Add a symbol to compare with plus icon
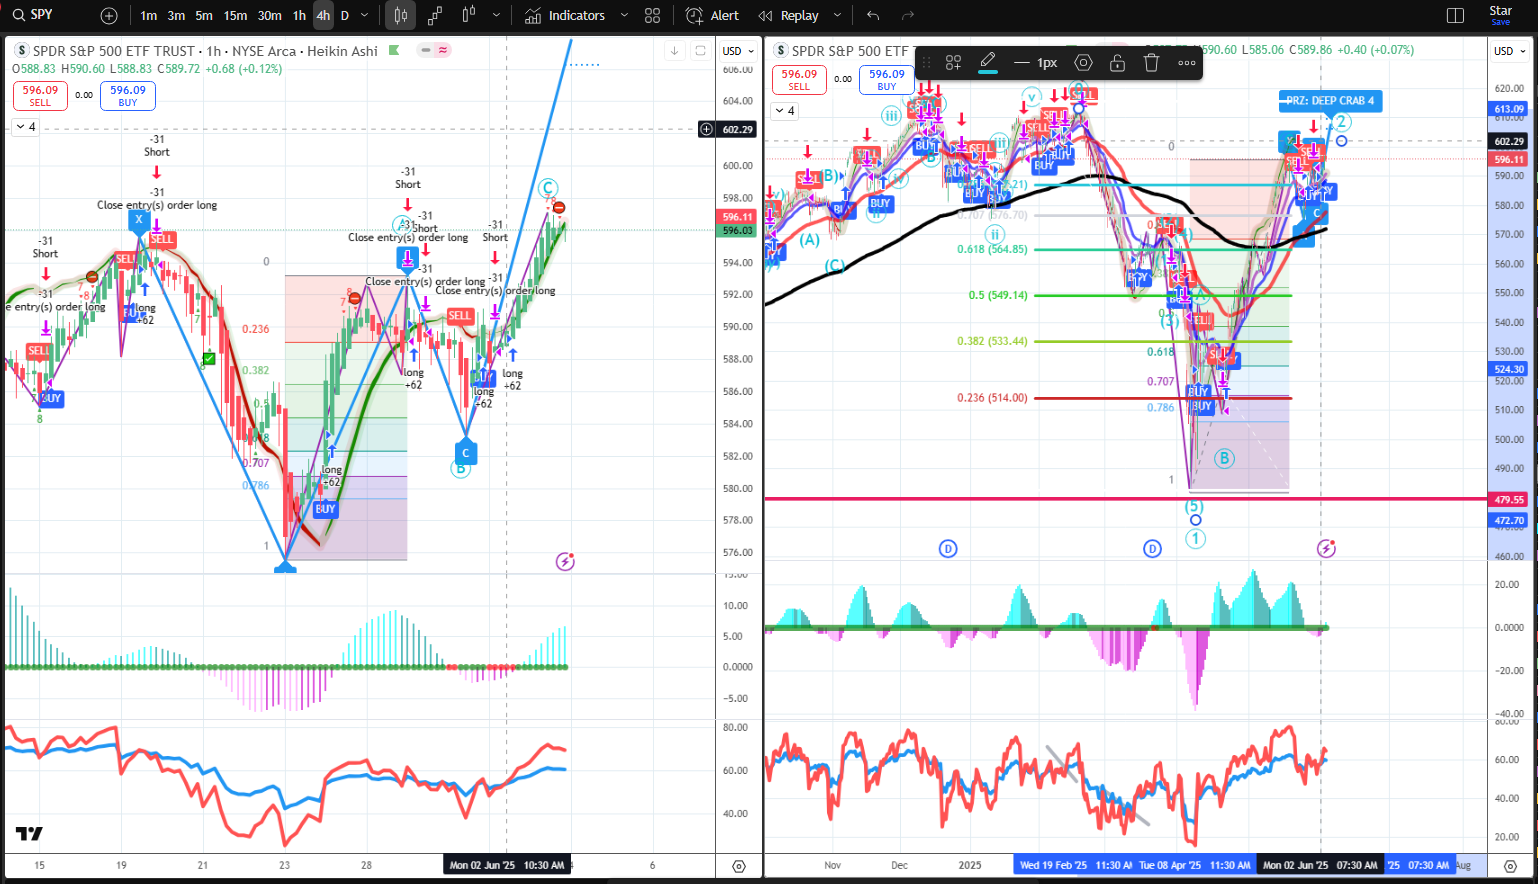This screenshot has width=1538, height=884. tap(109, 16)
